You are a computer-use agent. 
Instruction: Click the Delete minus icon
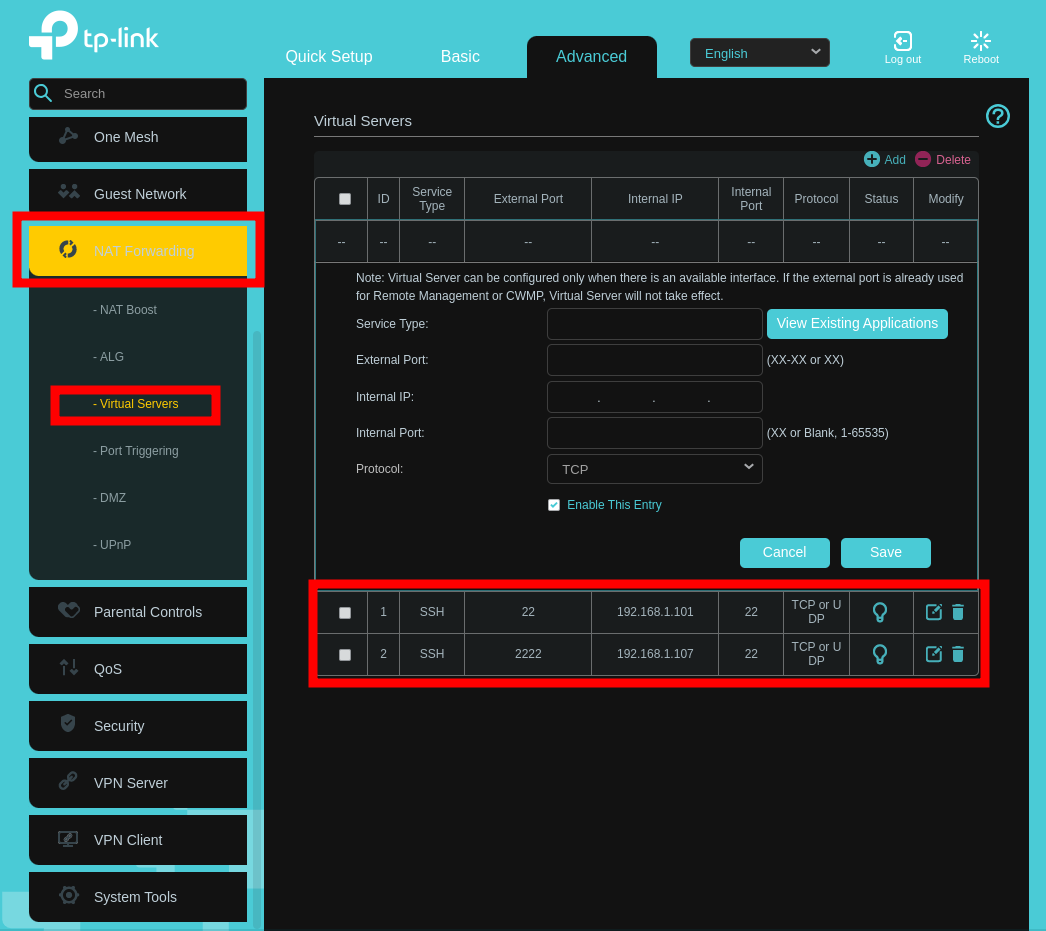pyautogui.click(x=923, y=159)
